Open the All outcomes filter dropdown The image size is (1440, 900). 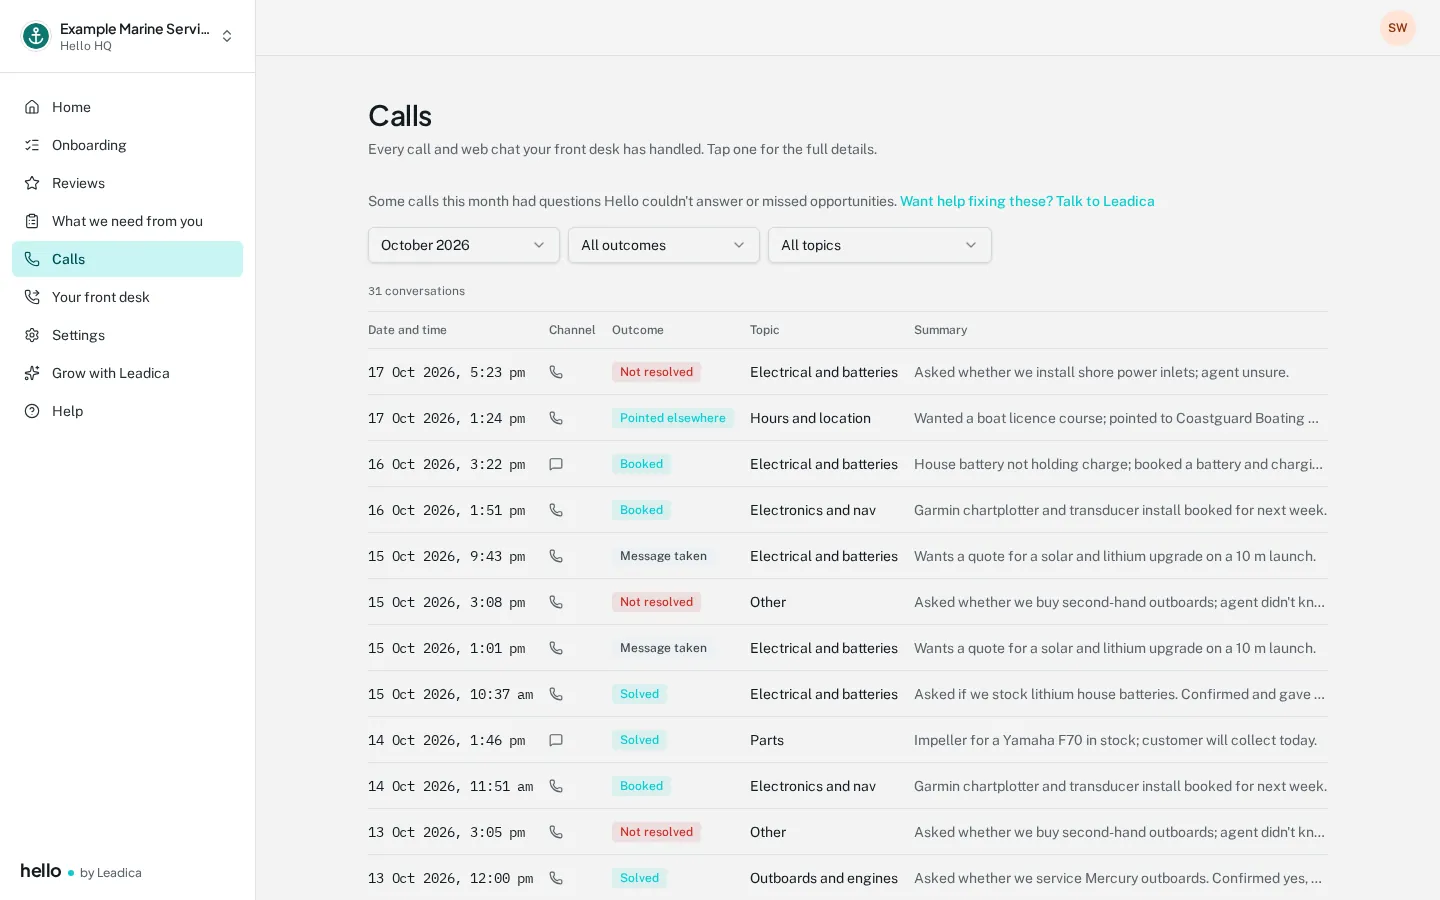[x=664, y=245]
